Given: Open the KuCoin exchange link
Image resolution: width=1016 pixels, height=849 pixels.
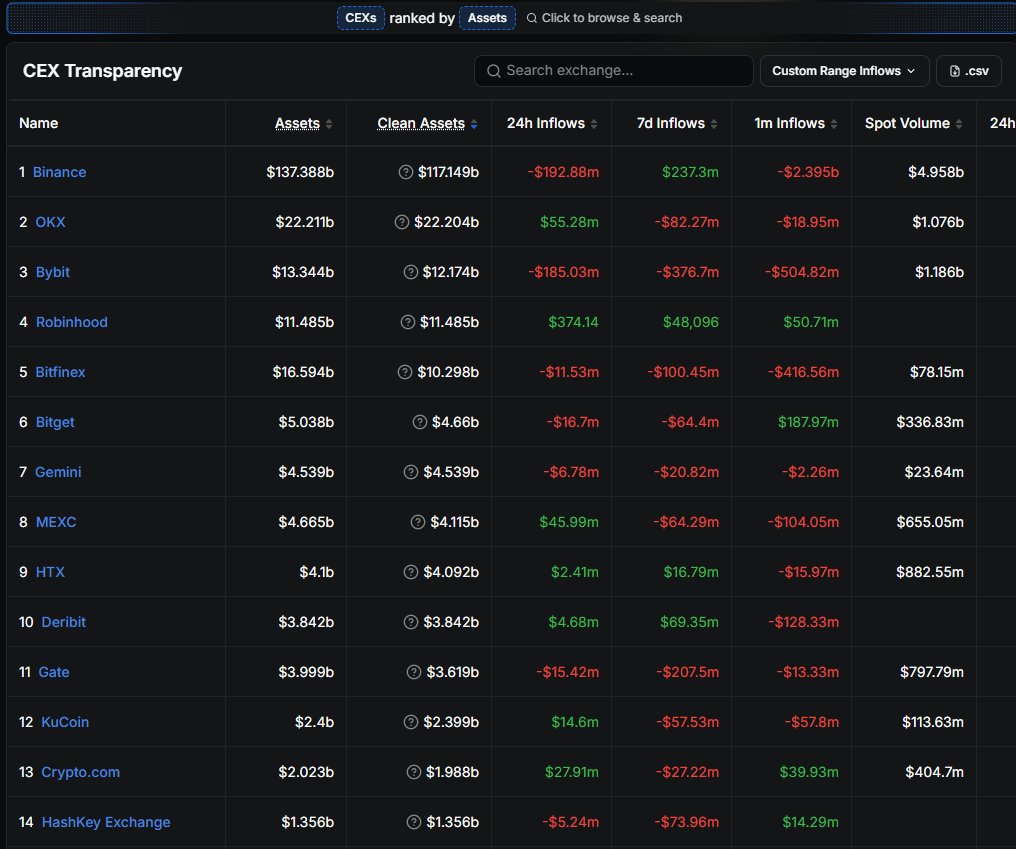Looking at the screenshot, I should pyautogui.click(x=65, y=722).
